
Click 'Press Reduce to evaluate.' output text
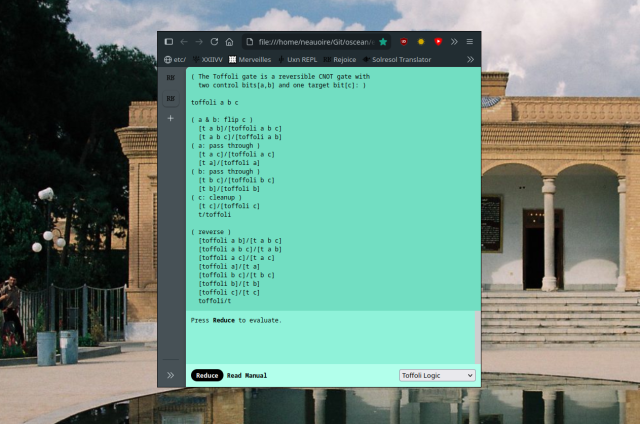236,320
